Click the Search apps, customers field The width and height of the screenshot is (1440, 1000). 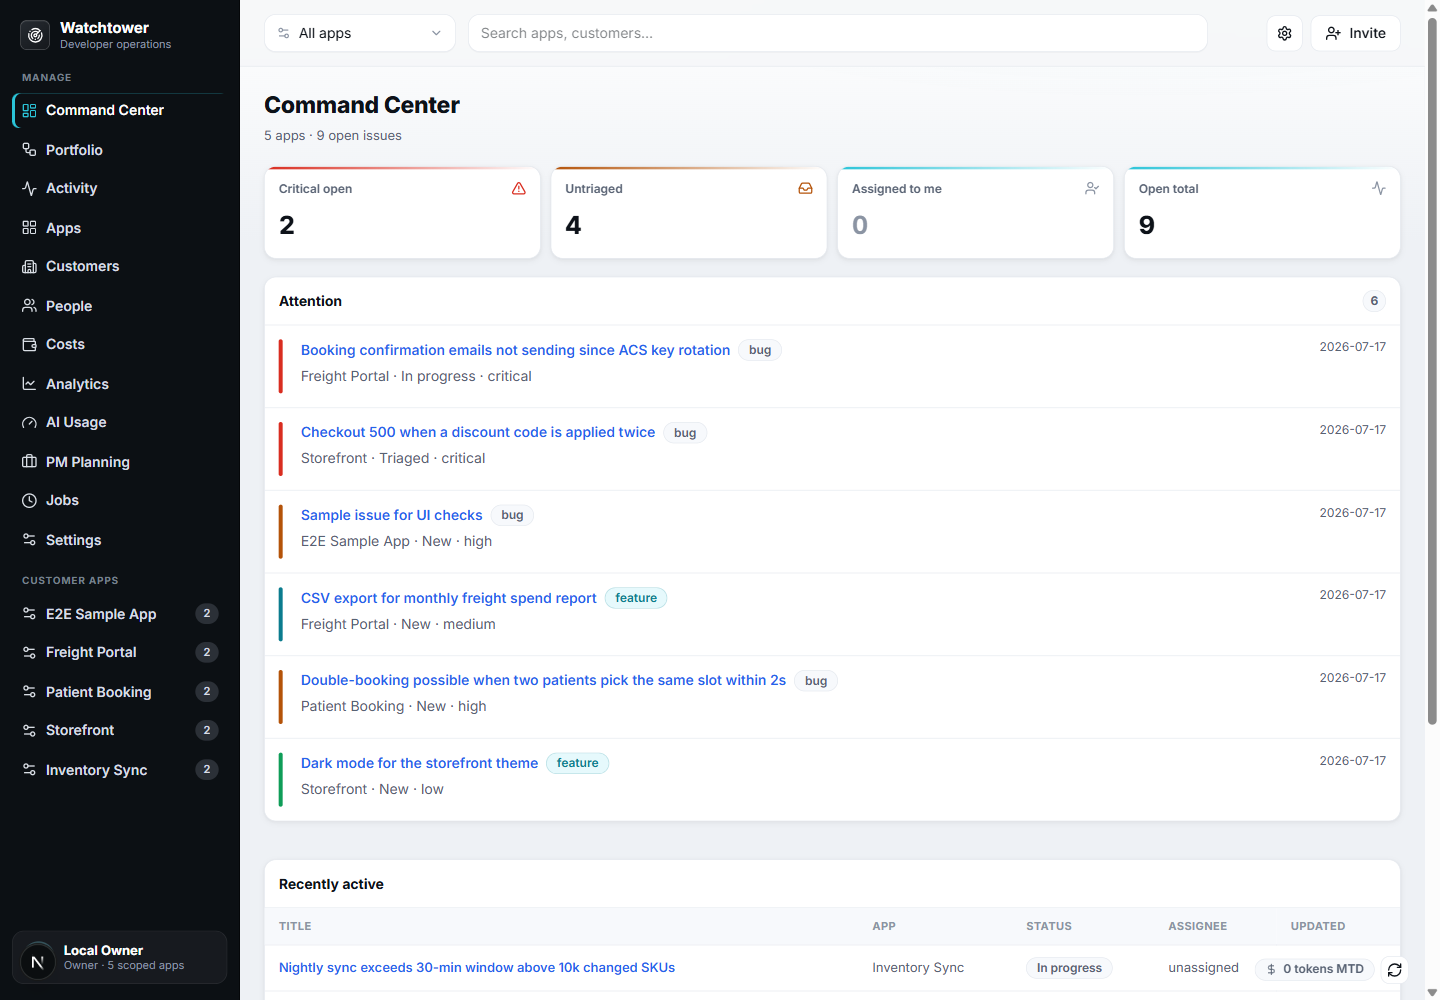point(837,33)
